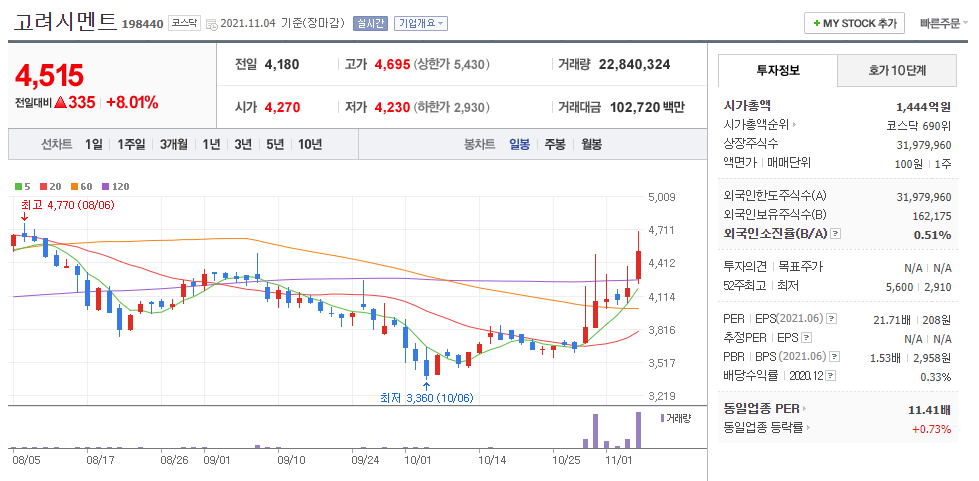
Task: Switch to the 호가10단계 tab
Action: tap(897, 70)
